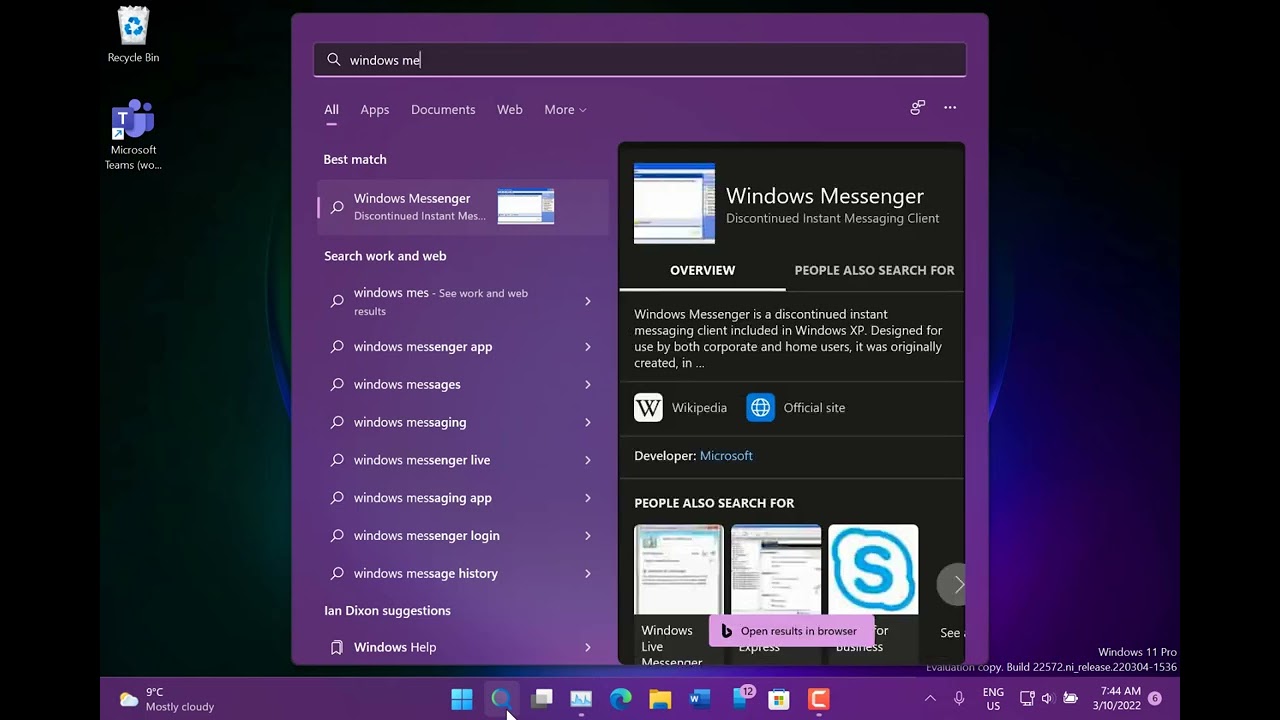
Task: Open Microsoft Store from taskbar
Action: [x=779, y=699]
